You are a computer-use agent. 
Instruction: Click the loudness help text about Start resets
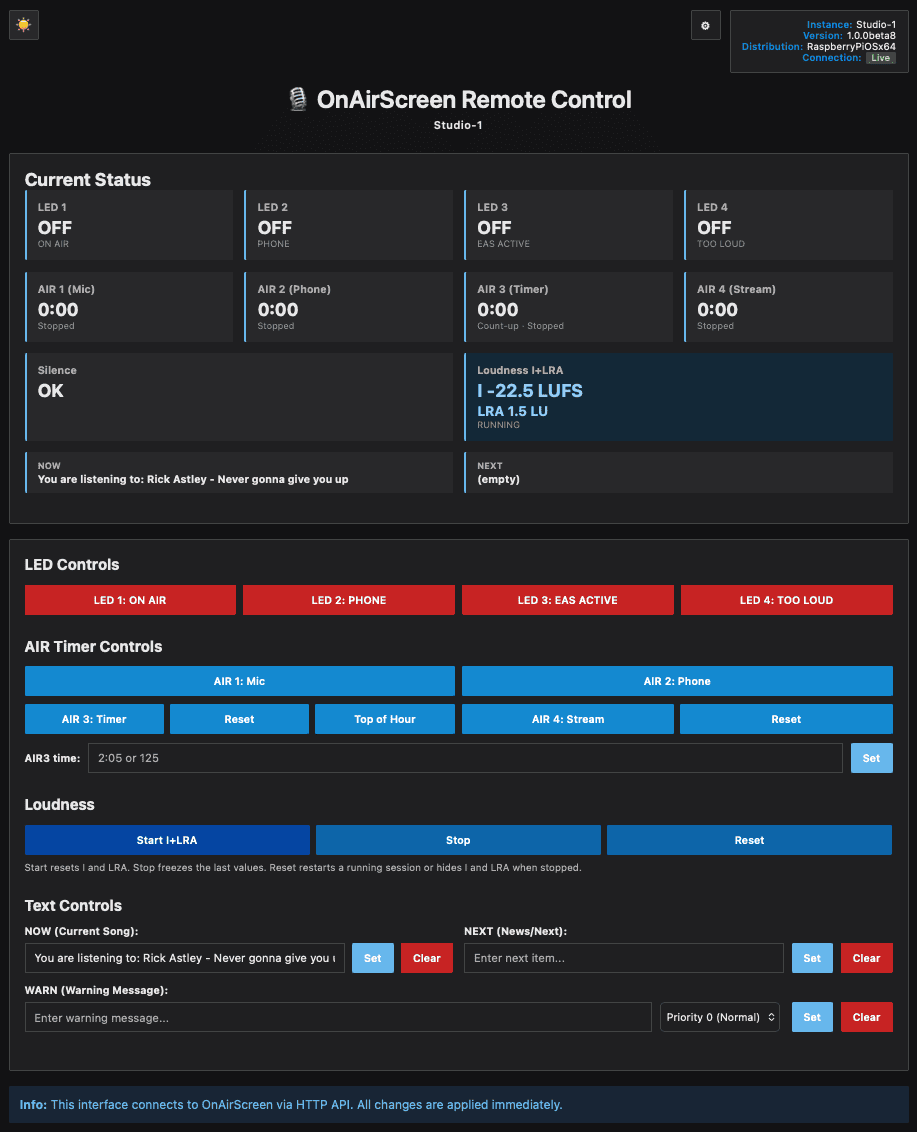point(303,868)
